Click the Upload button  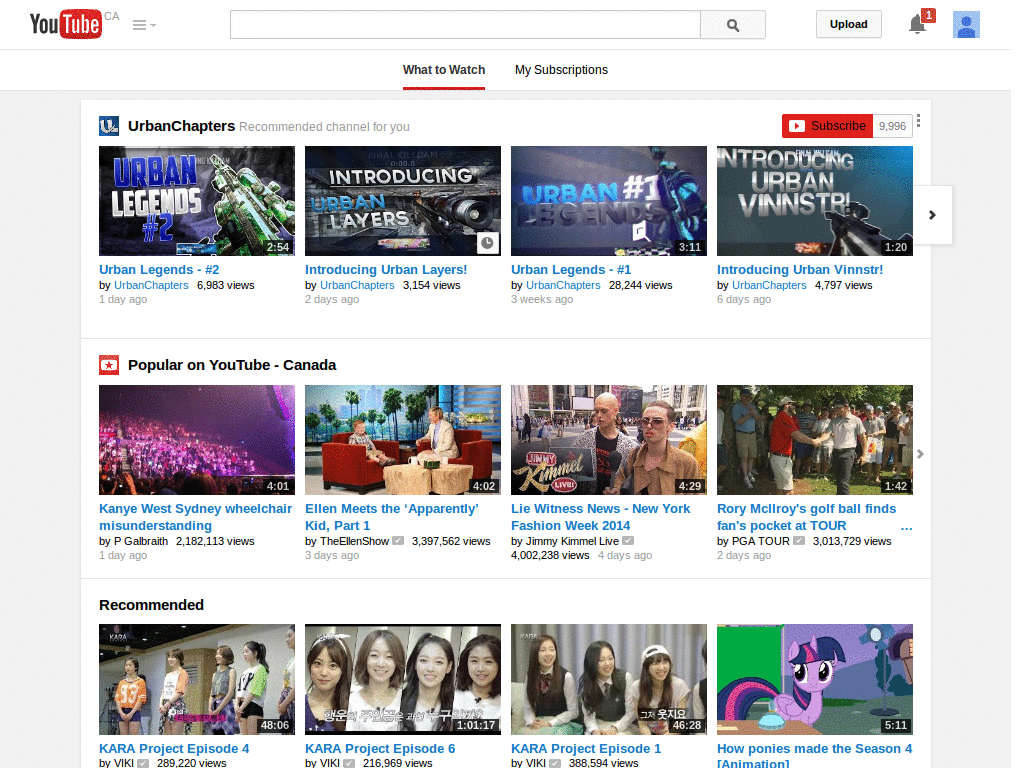coord(848,24)
